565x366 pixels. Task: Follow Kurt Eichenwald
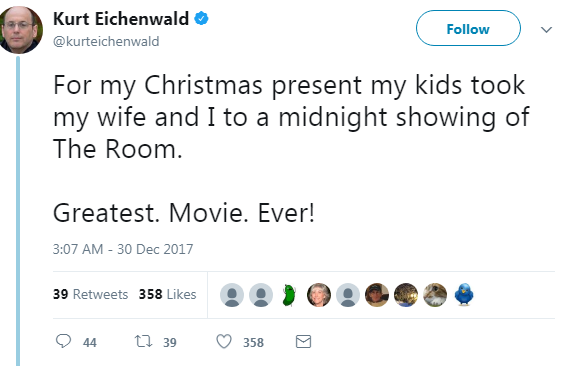pos(468,28)
